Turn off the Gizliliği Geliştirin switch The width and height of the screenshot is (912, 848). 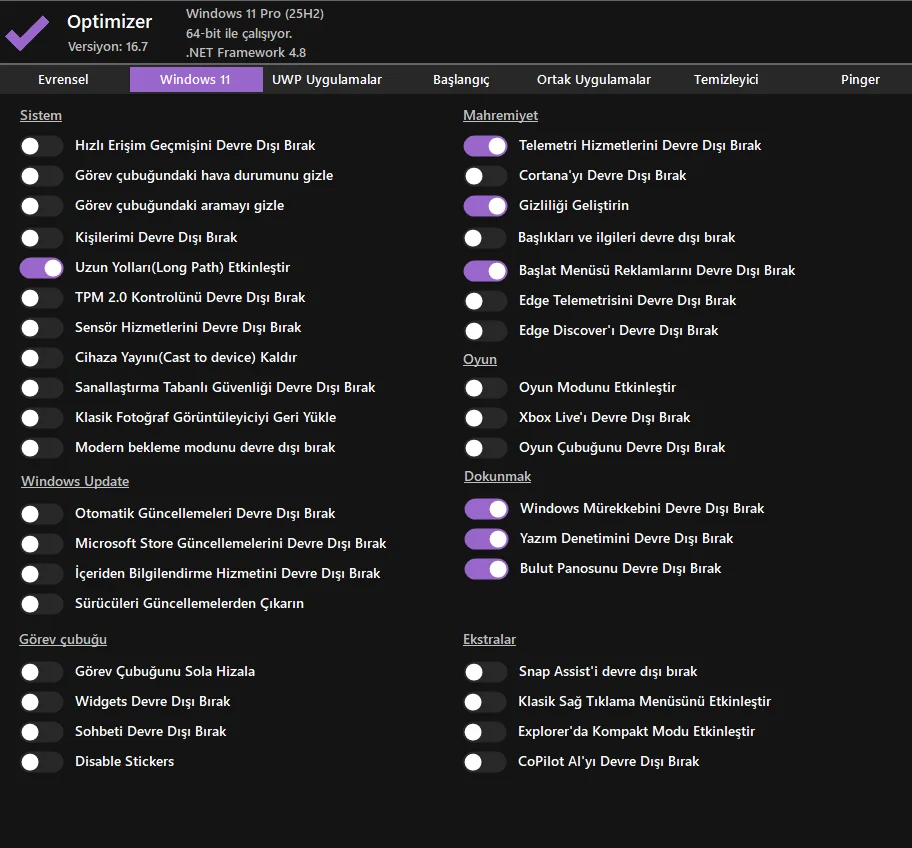pyautogui.click(x=485, y=206)
